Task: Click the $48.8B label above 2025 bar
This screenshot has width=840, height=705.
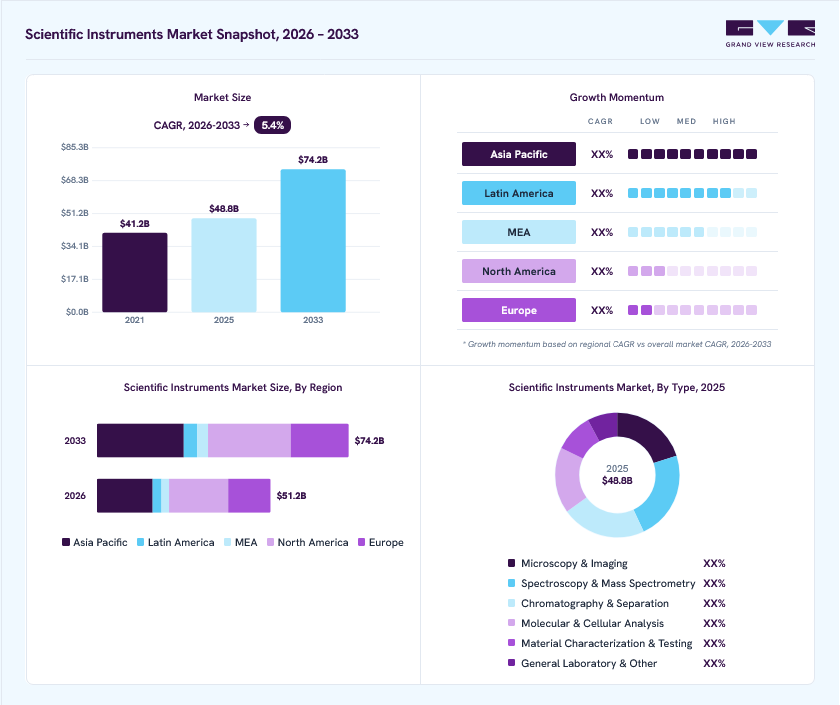Action: point(224,208)
